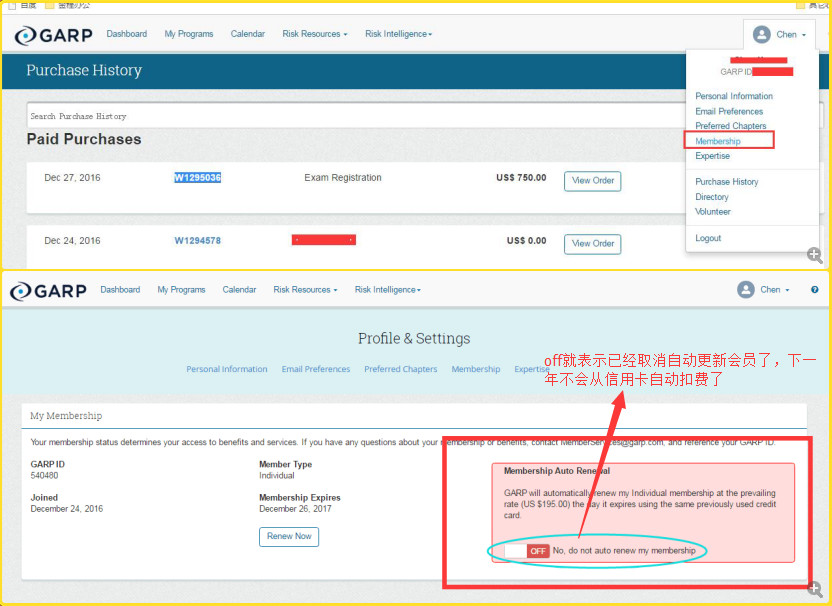The height and width of the screenshot is (606, 832).
Task: Click the 'US$ 0.00' amount
Action: (x=526, y=241)
